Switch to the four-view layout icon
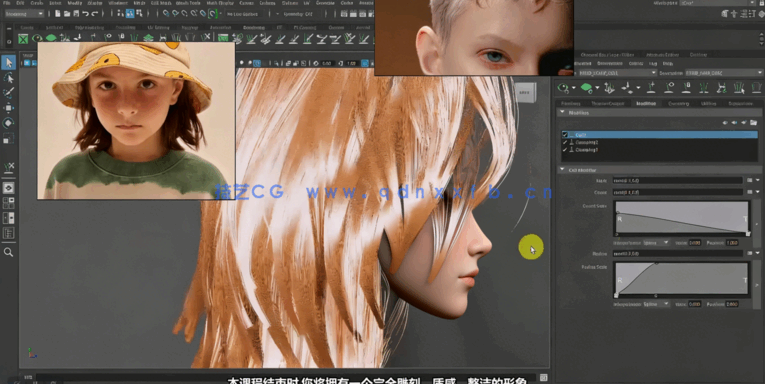This screenshot has width=765, height=384. 8,203
